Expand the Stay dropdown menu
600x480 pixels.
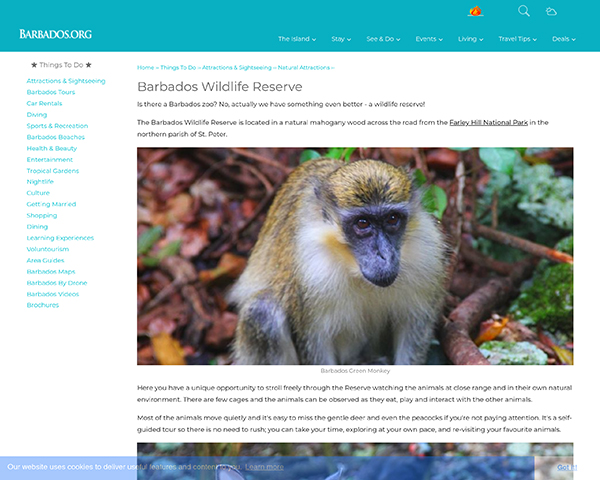click(341, 39)
